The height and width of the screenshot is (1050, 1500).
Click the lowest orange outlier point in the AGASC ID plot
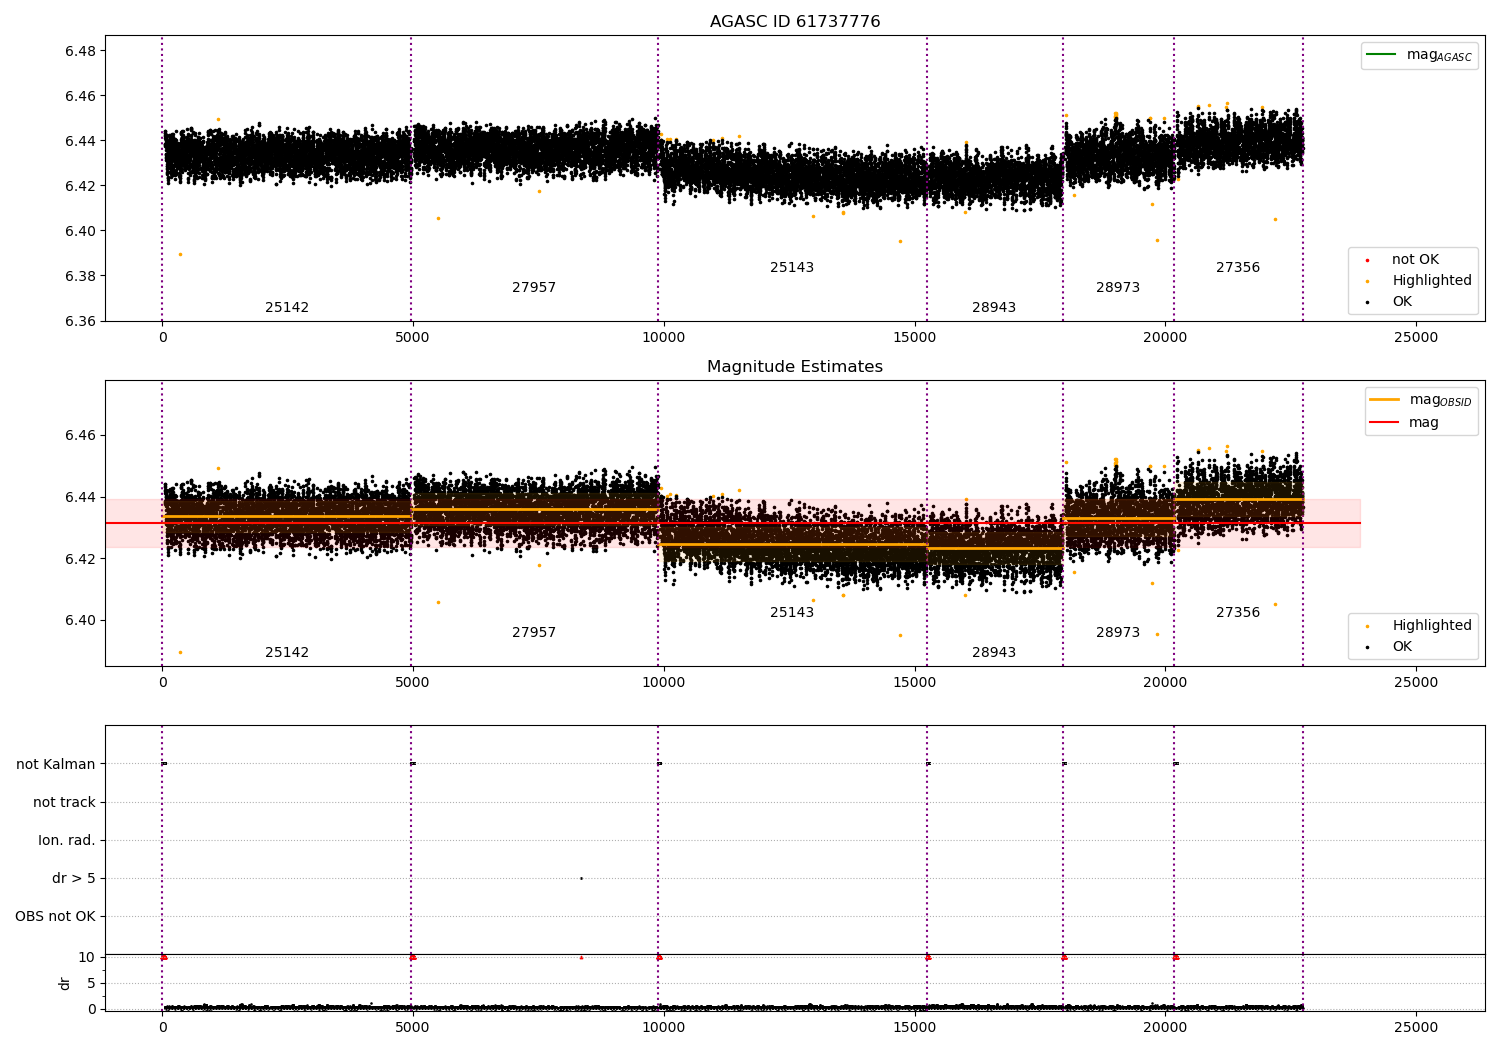click(180, 254)
